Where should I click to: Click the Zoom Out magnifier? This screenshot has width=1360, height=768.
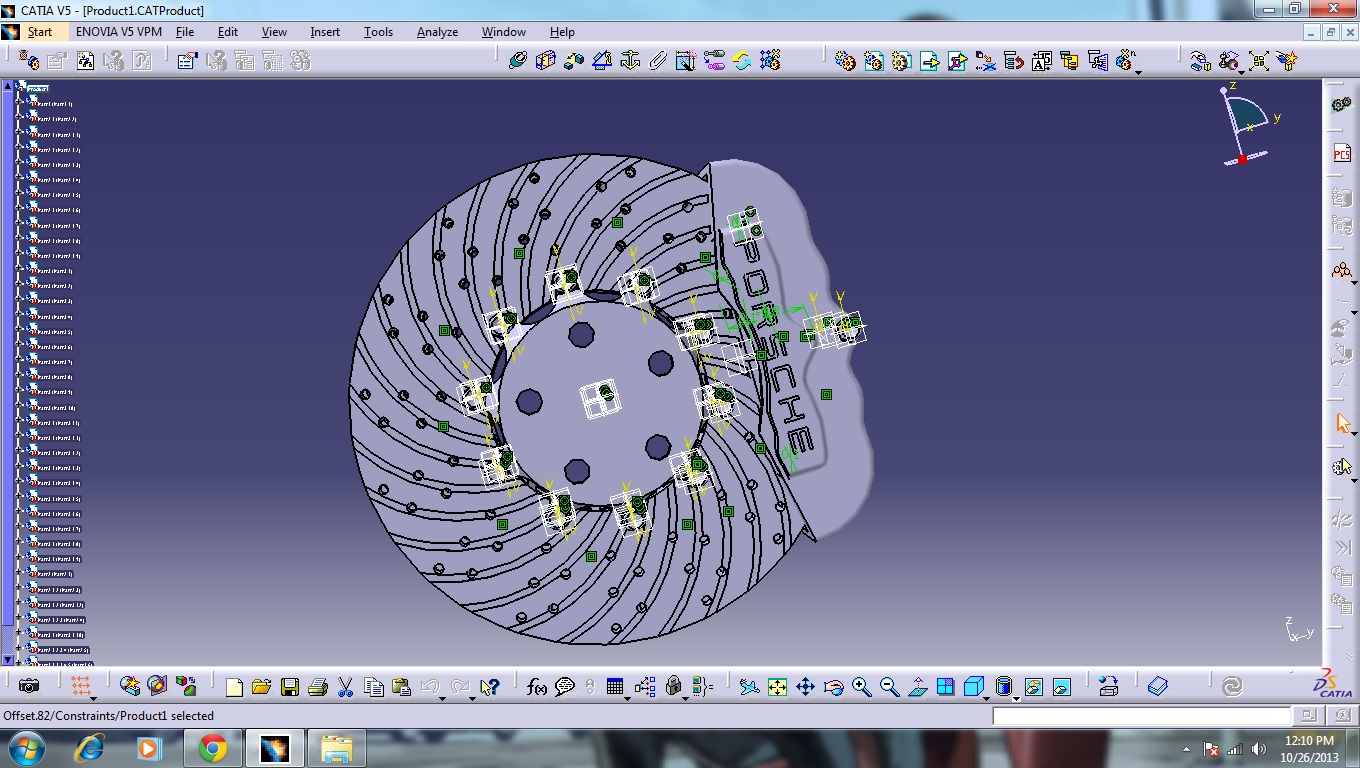point(889,687)
